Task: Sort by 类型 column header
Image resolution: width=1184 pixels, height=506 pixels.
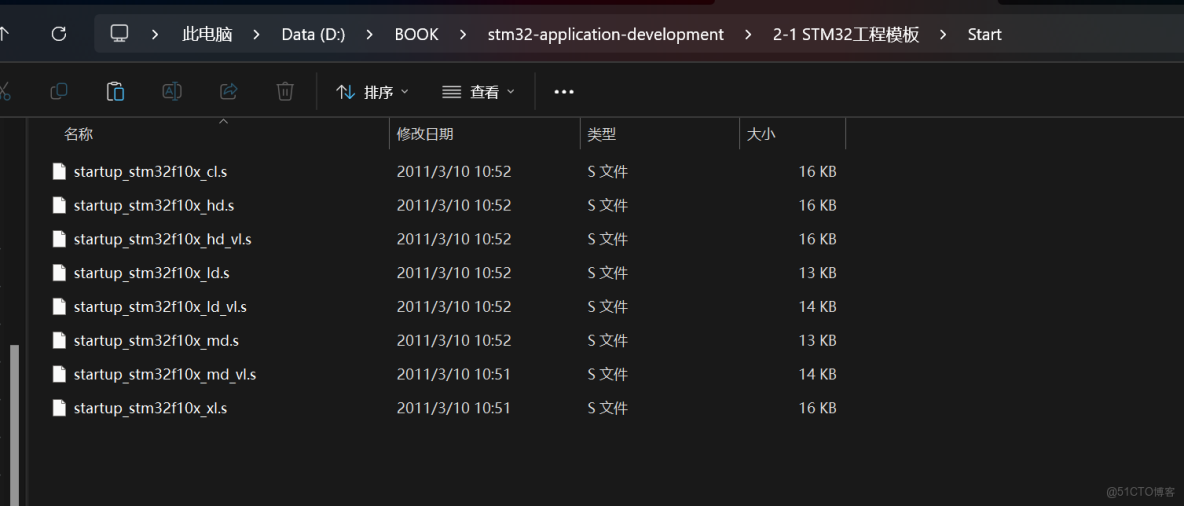Action: 602,134
